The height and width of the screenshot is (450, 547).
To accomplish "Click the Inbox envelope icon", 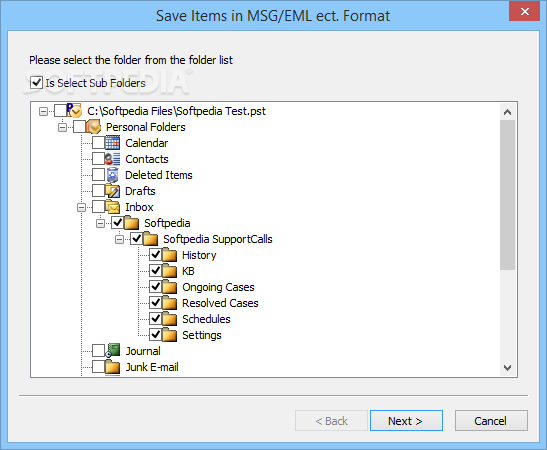I will (x=112, y=207).
